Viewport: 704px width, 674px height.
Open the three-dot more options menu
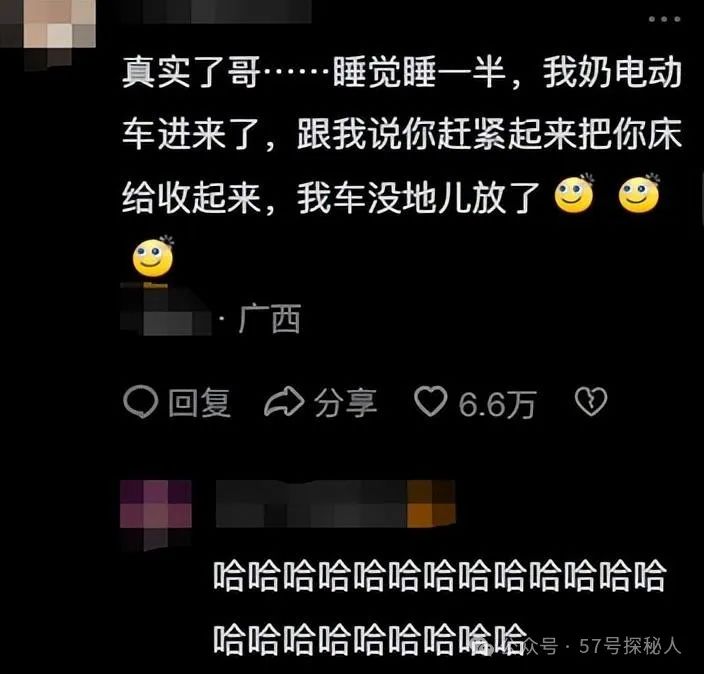pos(664,19)
